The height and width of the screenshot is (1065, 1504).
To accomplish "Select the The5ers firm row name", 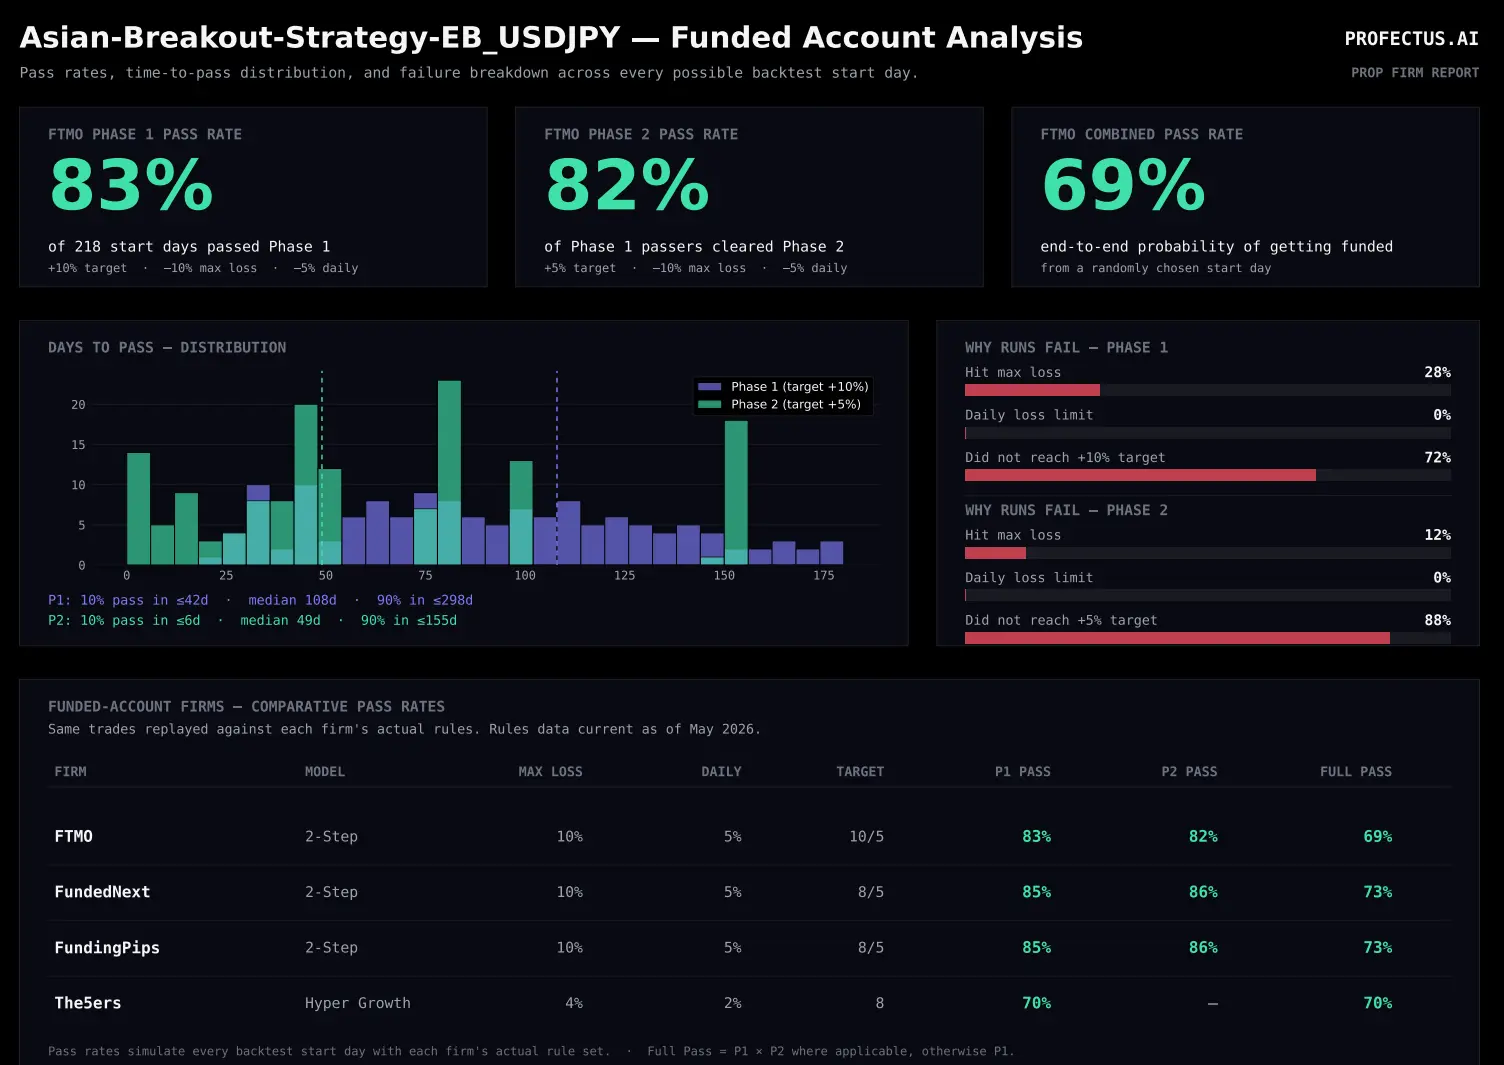I will click(x=88, y=1003).
